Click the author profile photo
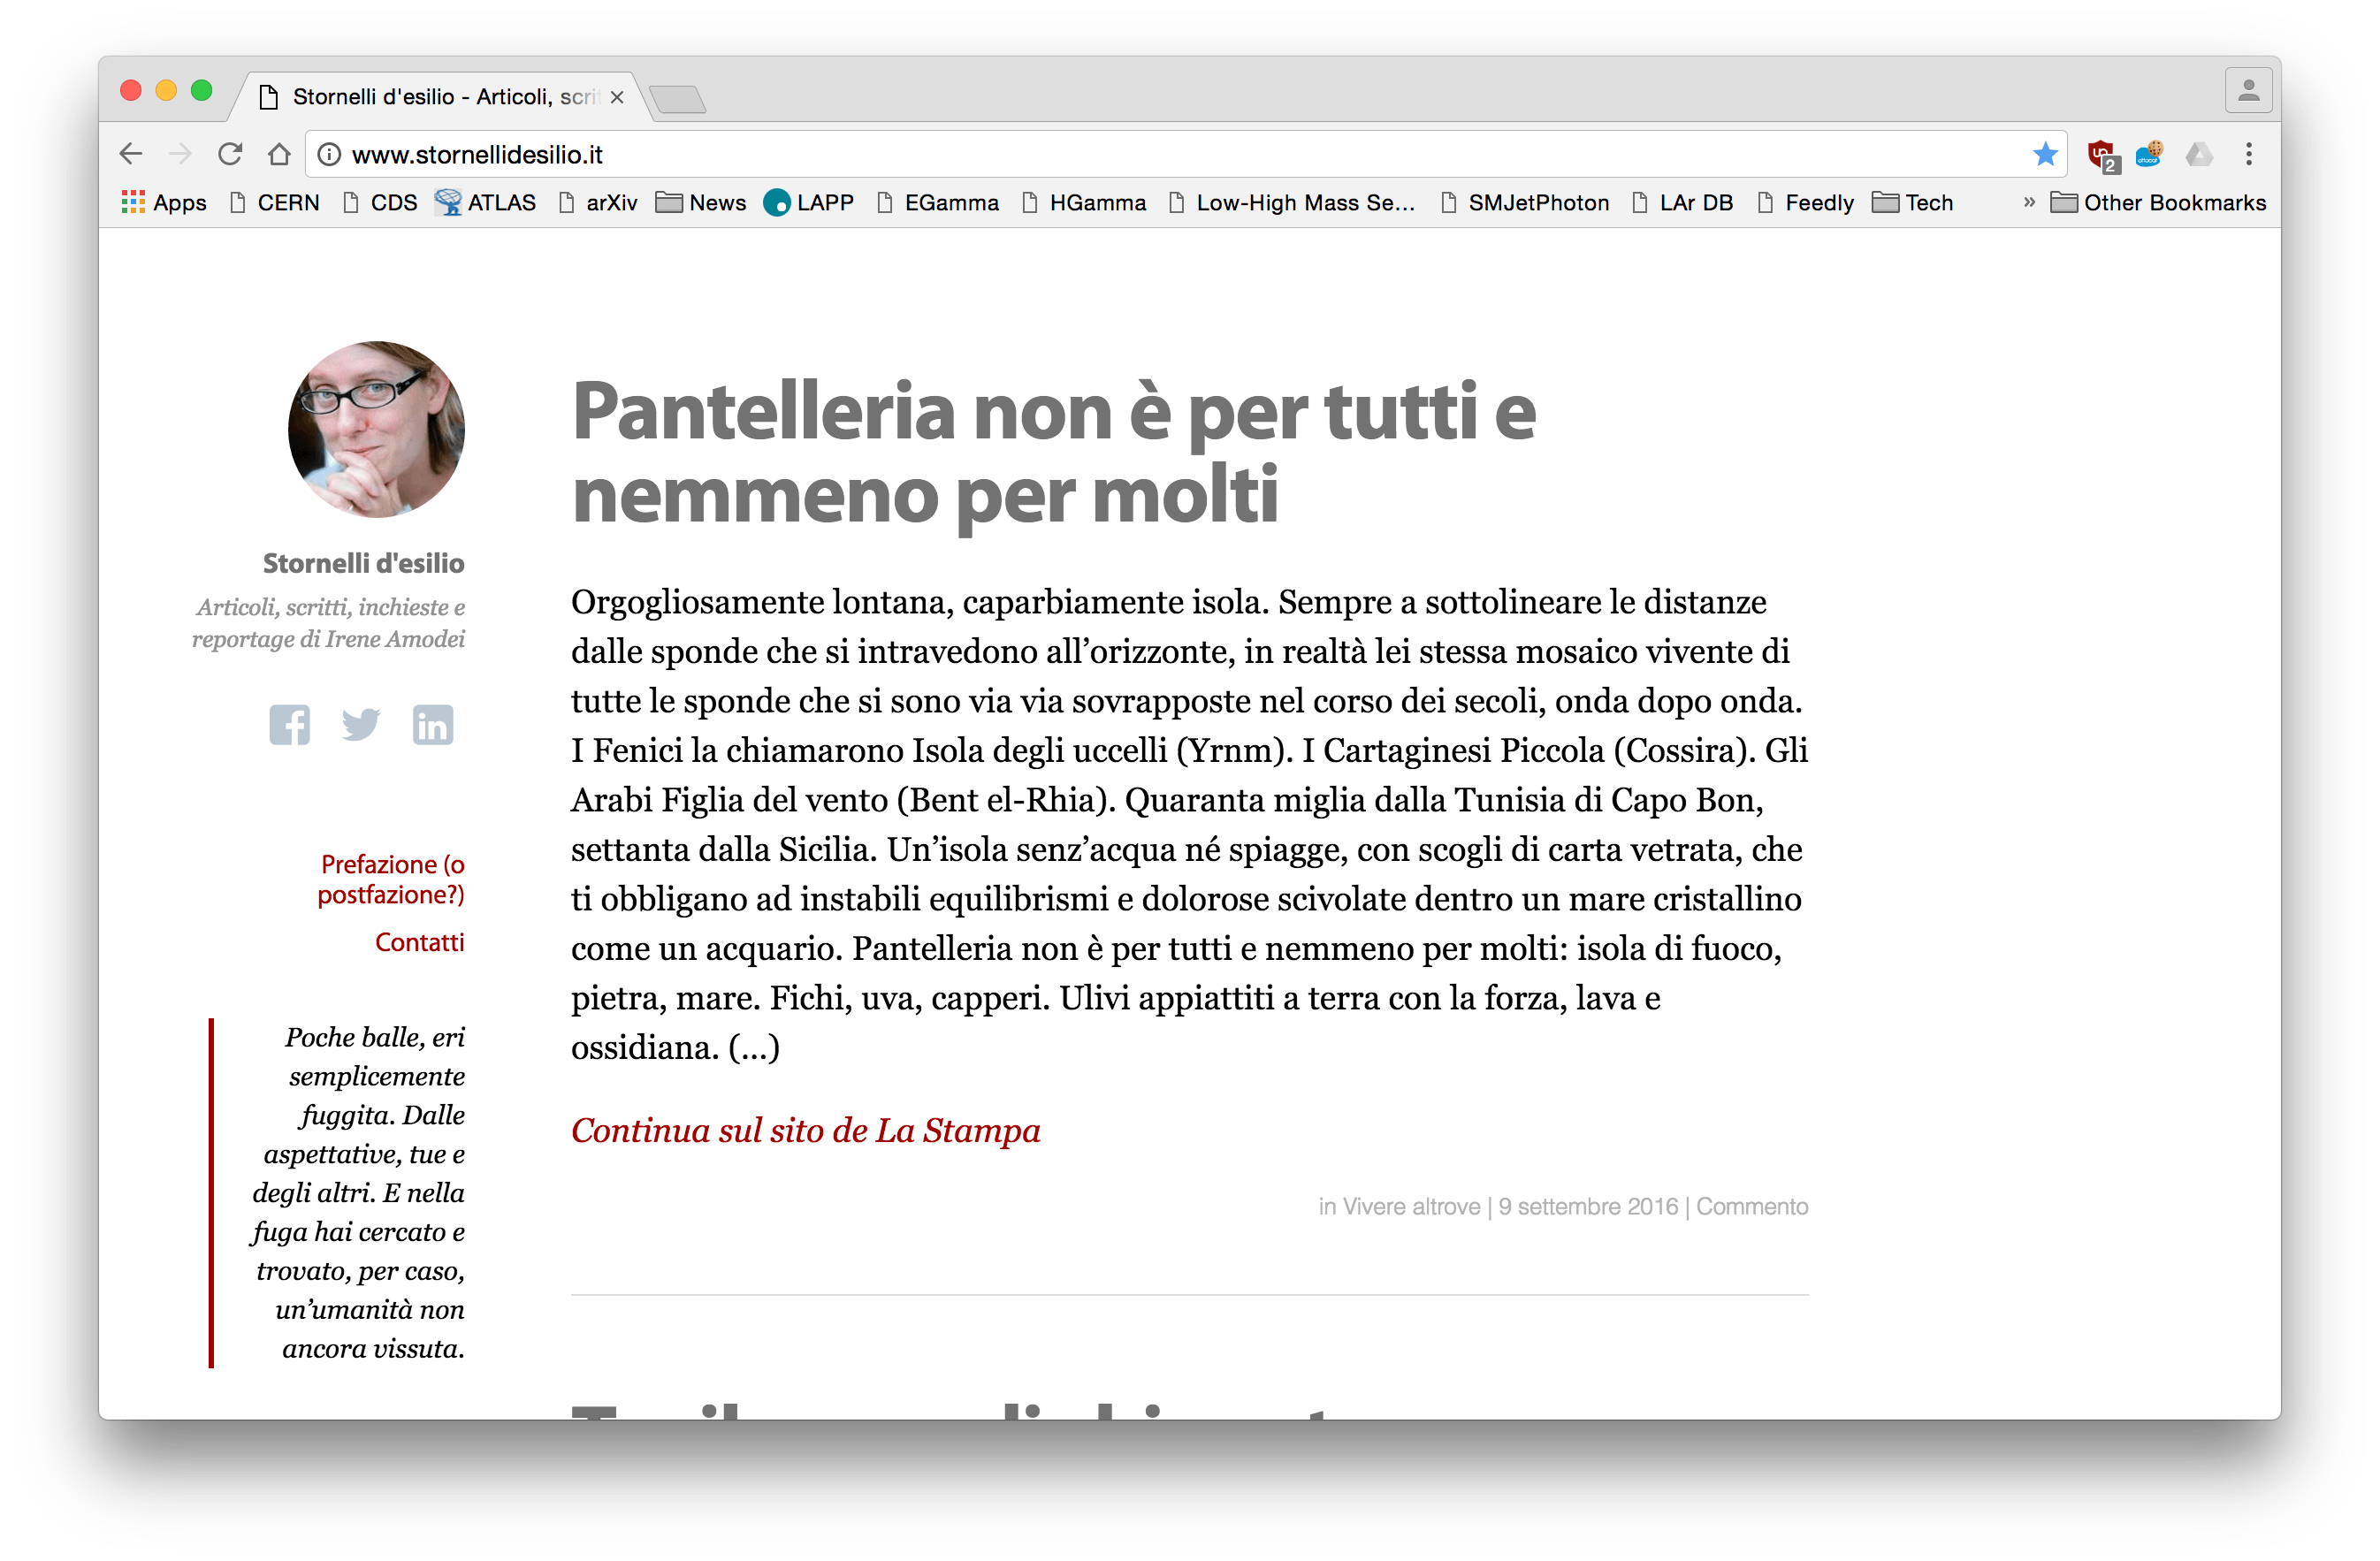Image resolution: width=2380 pixels, height=1561 pixels. pyautogui.click(x=376, y=429)
